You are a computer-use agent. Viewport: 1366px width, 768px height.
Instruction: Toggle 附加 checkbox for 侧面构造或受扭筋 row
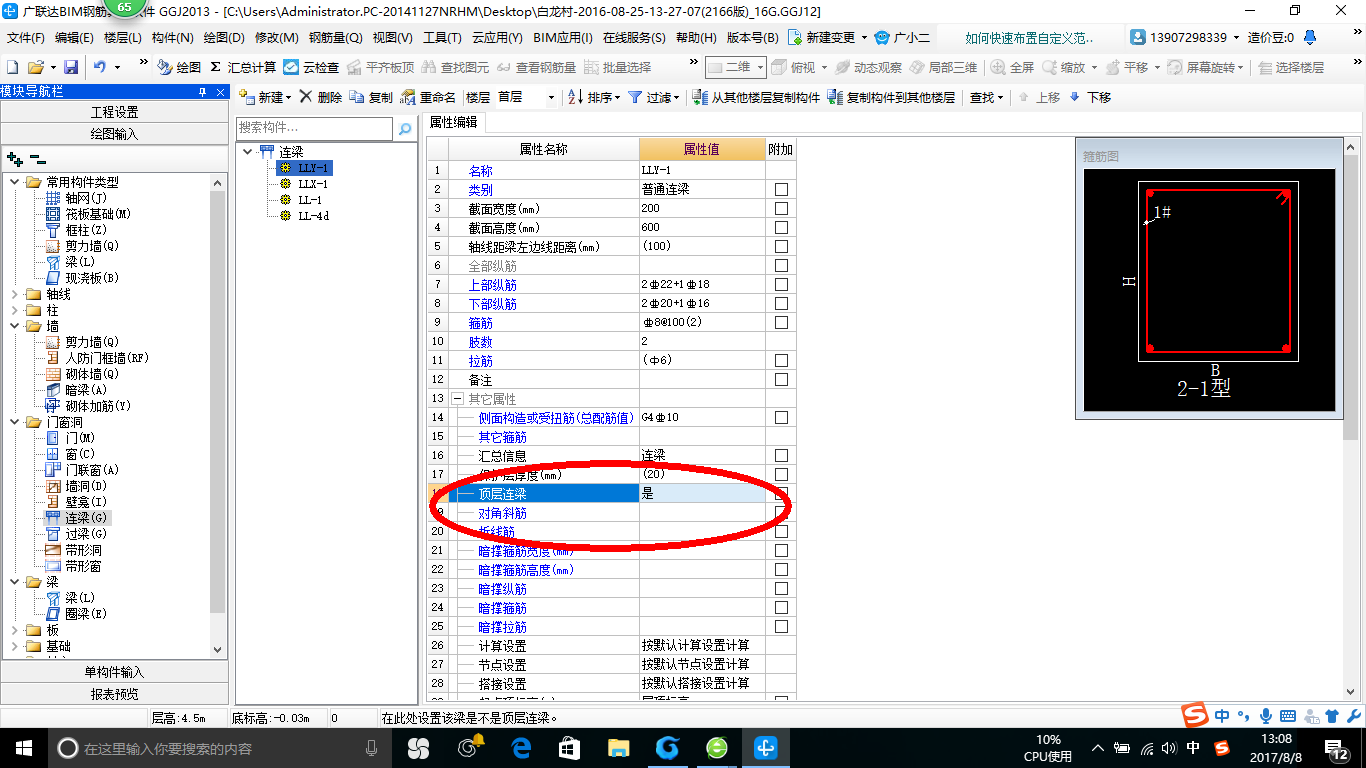(781, 417)
